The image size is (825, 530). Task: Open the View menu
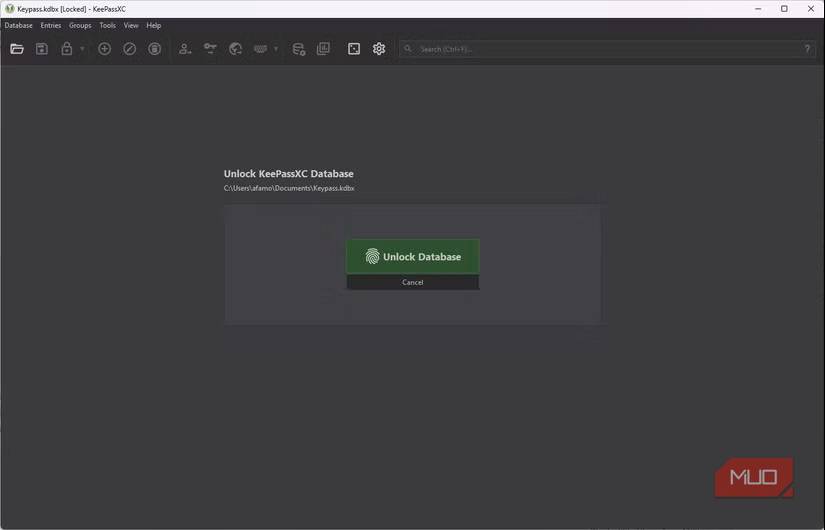point(131,25)
